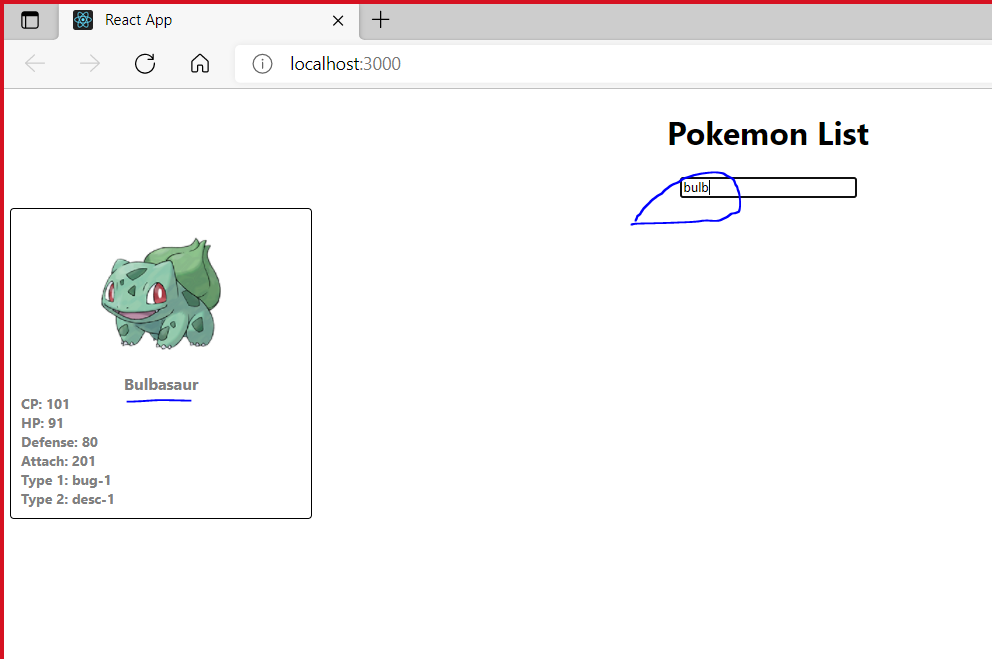The image size is (992, 659).
Task: View site information icon
Action: pyautogui.click(x=262, y=64)
